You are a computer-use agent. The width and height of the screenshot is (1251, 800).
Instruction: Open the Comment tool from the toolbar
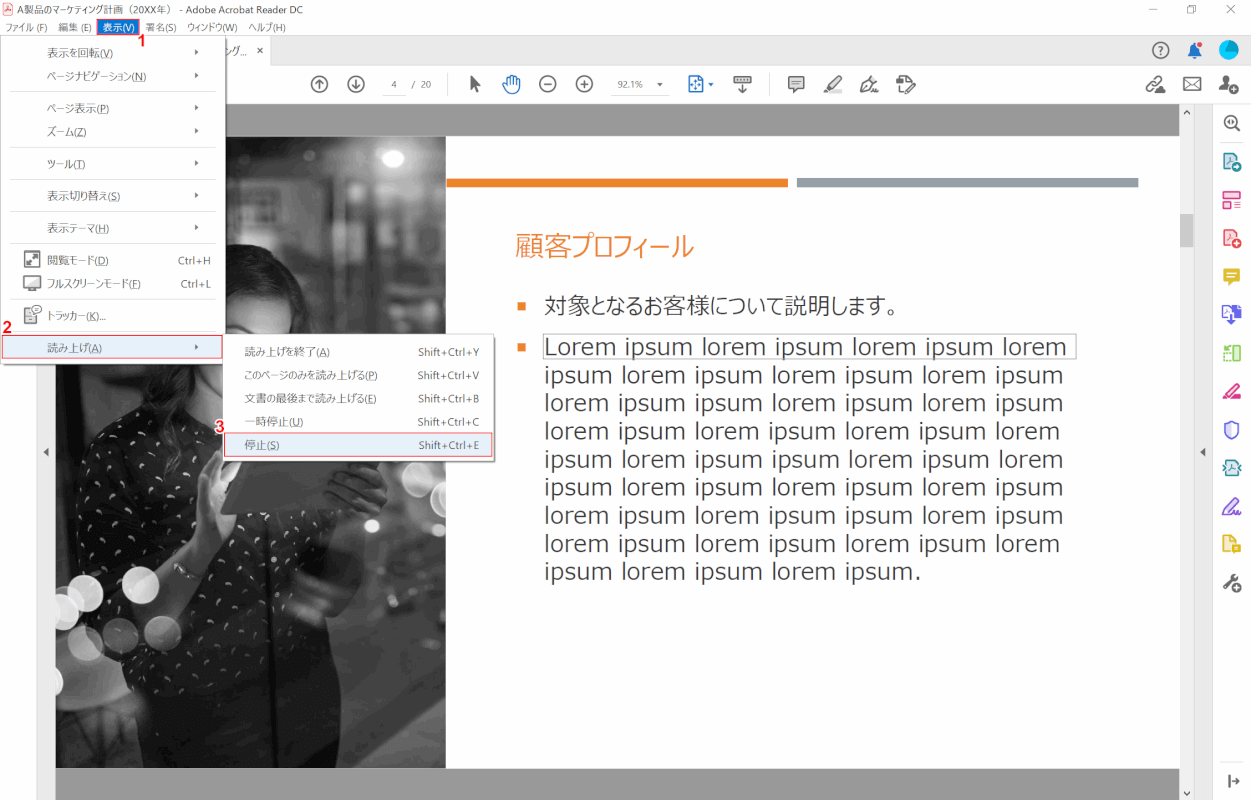pos(795,84)
